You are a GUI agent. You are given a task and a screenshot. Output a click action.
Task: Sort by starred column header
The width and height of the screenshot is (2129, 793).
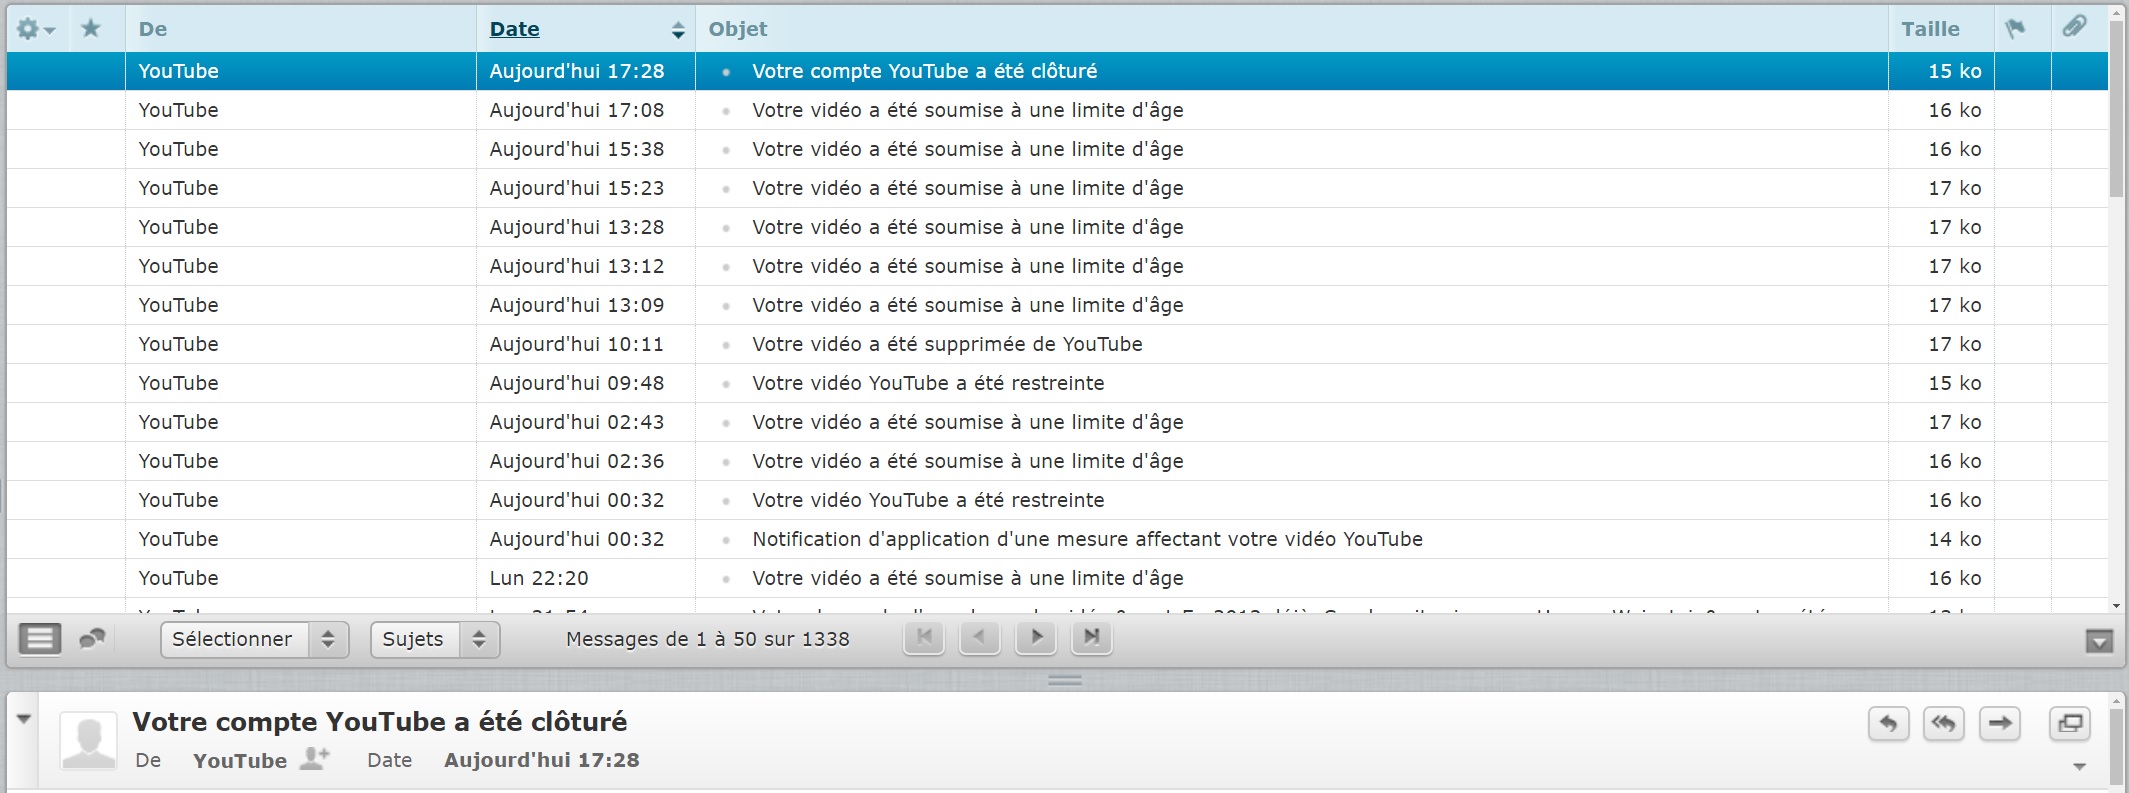coord(91,28)
